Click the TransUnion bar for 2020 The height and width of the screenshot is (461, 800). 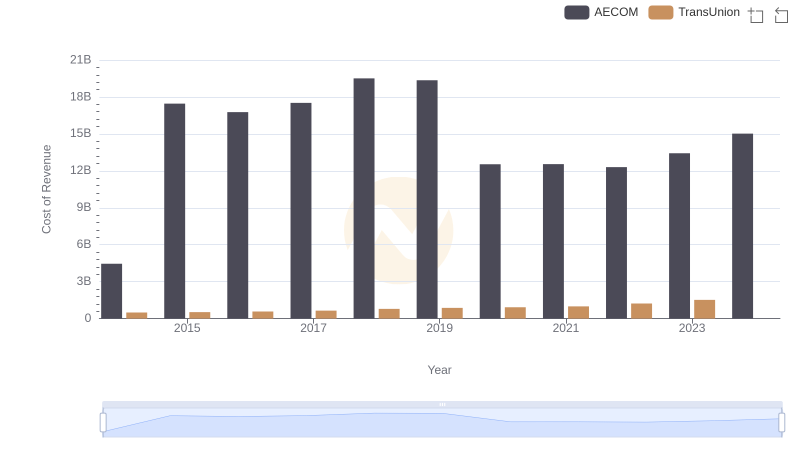coord(515,313)
